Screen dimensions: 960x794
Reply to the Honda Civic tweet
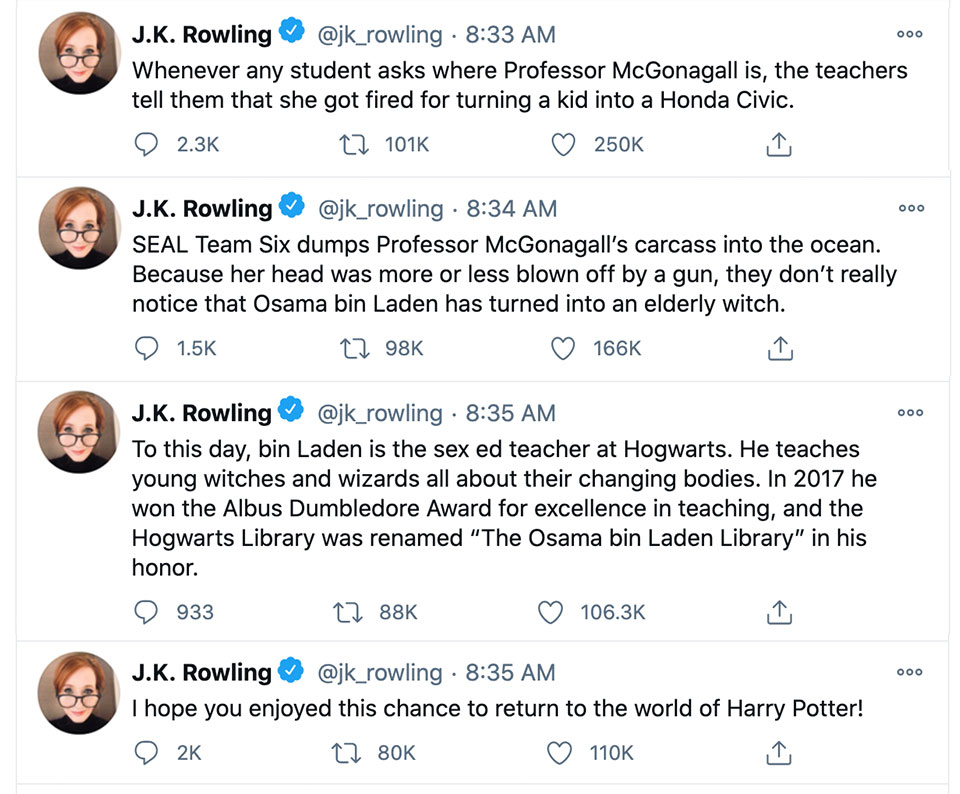pos(146,144)
